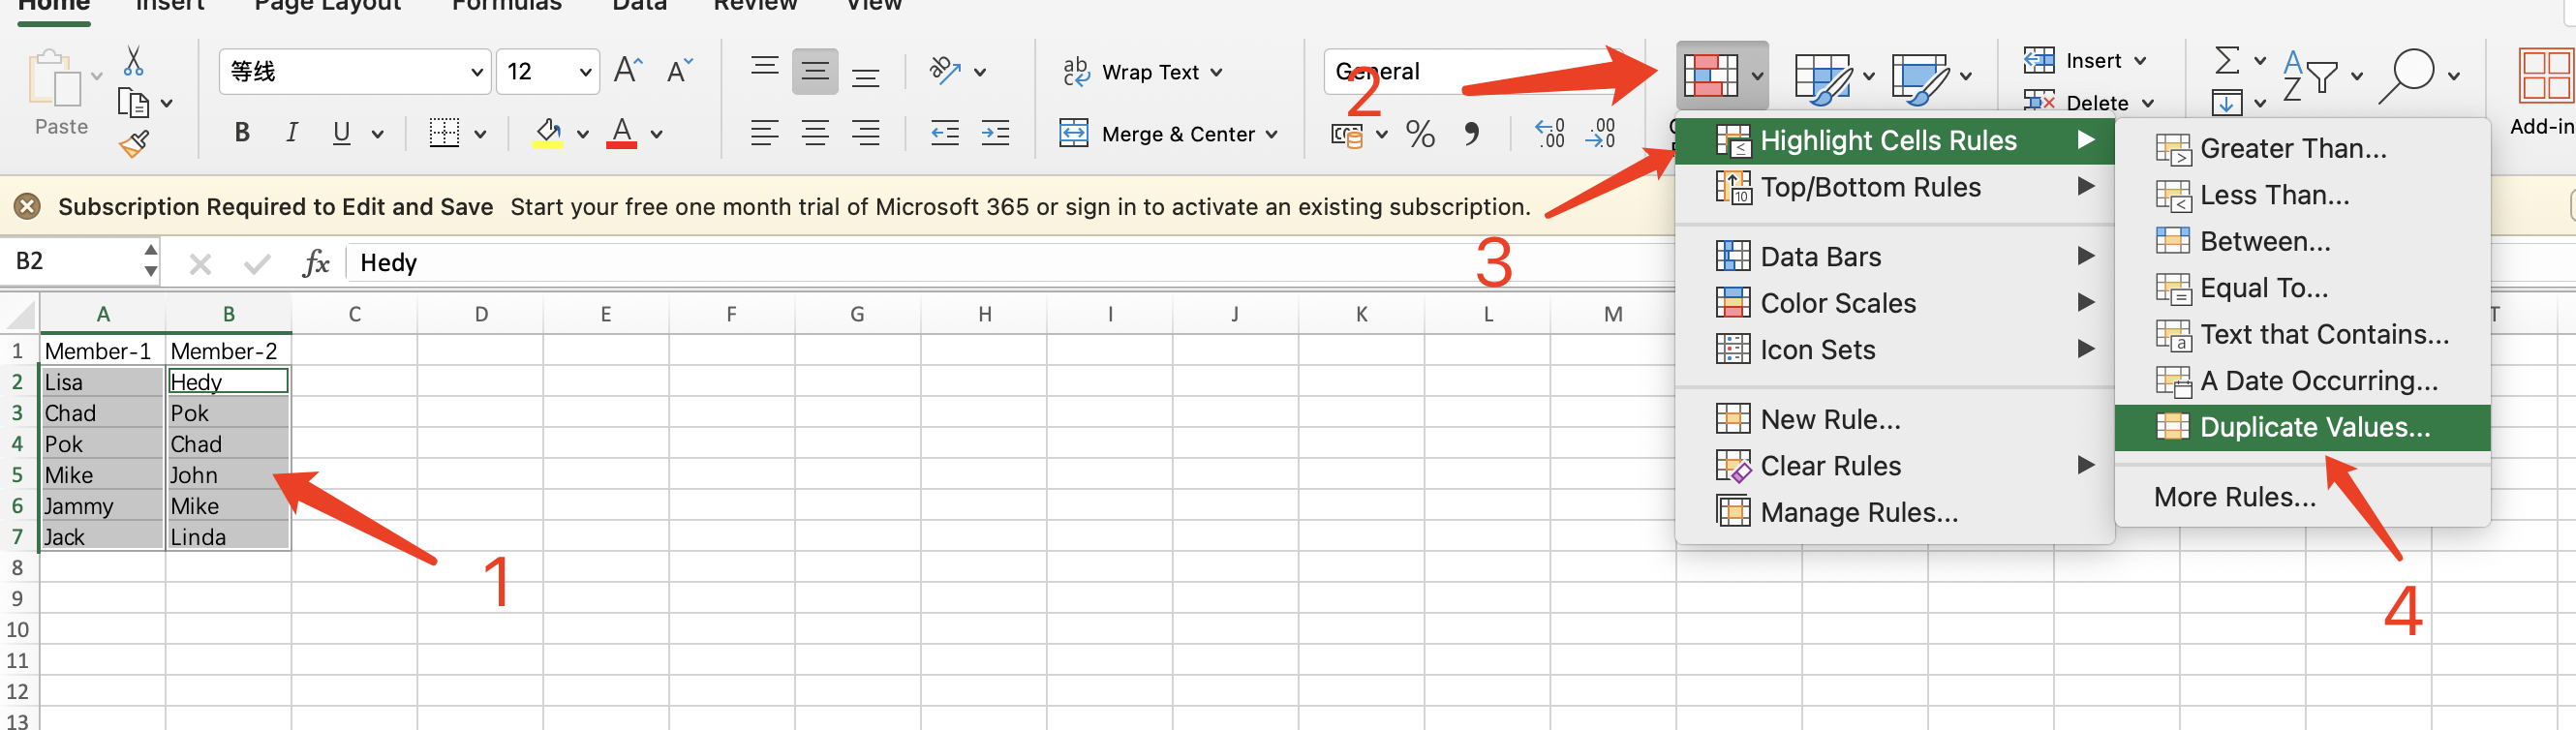Open the font size dropdown
The height and width of the screenshot is (730, 2576).
585,72
